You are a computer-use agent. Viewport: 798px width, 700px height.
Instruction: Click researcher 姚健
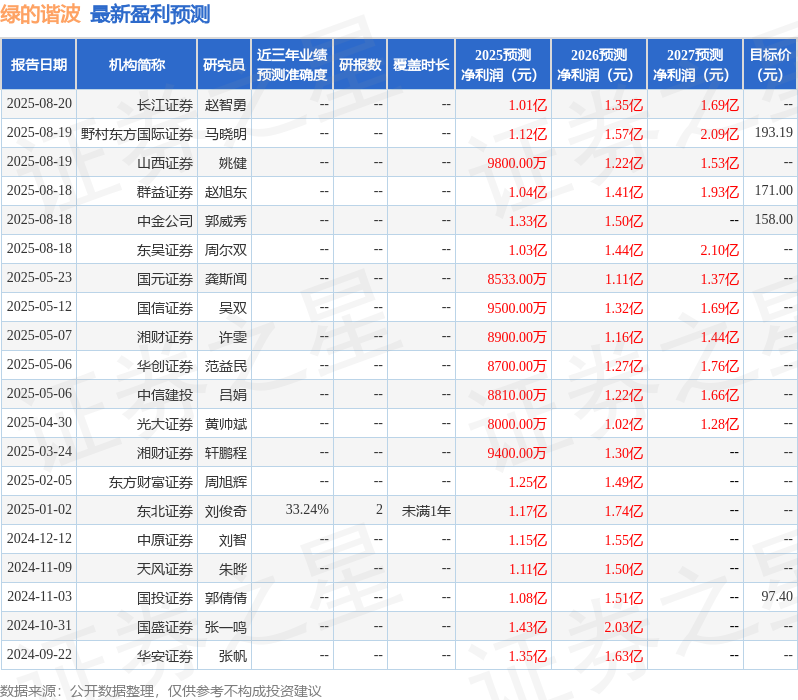point(233,163)
